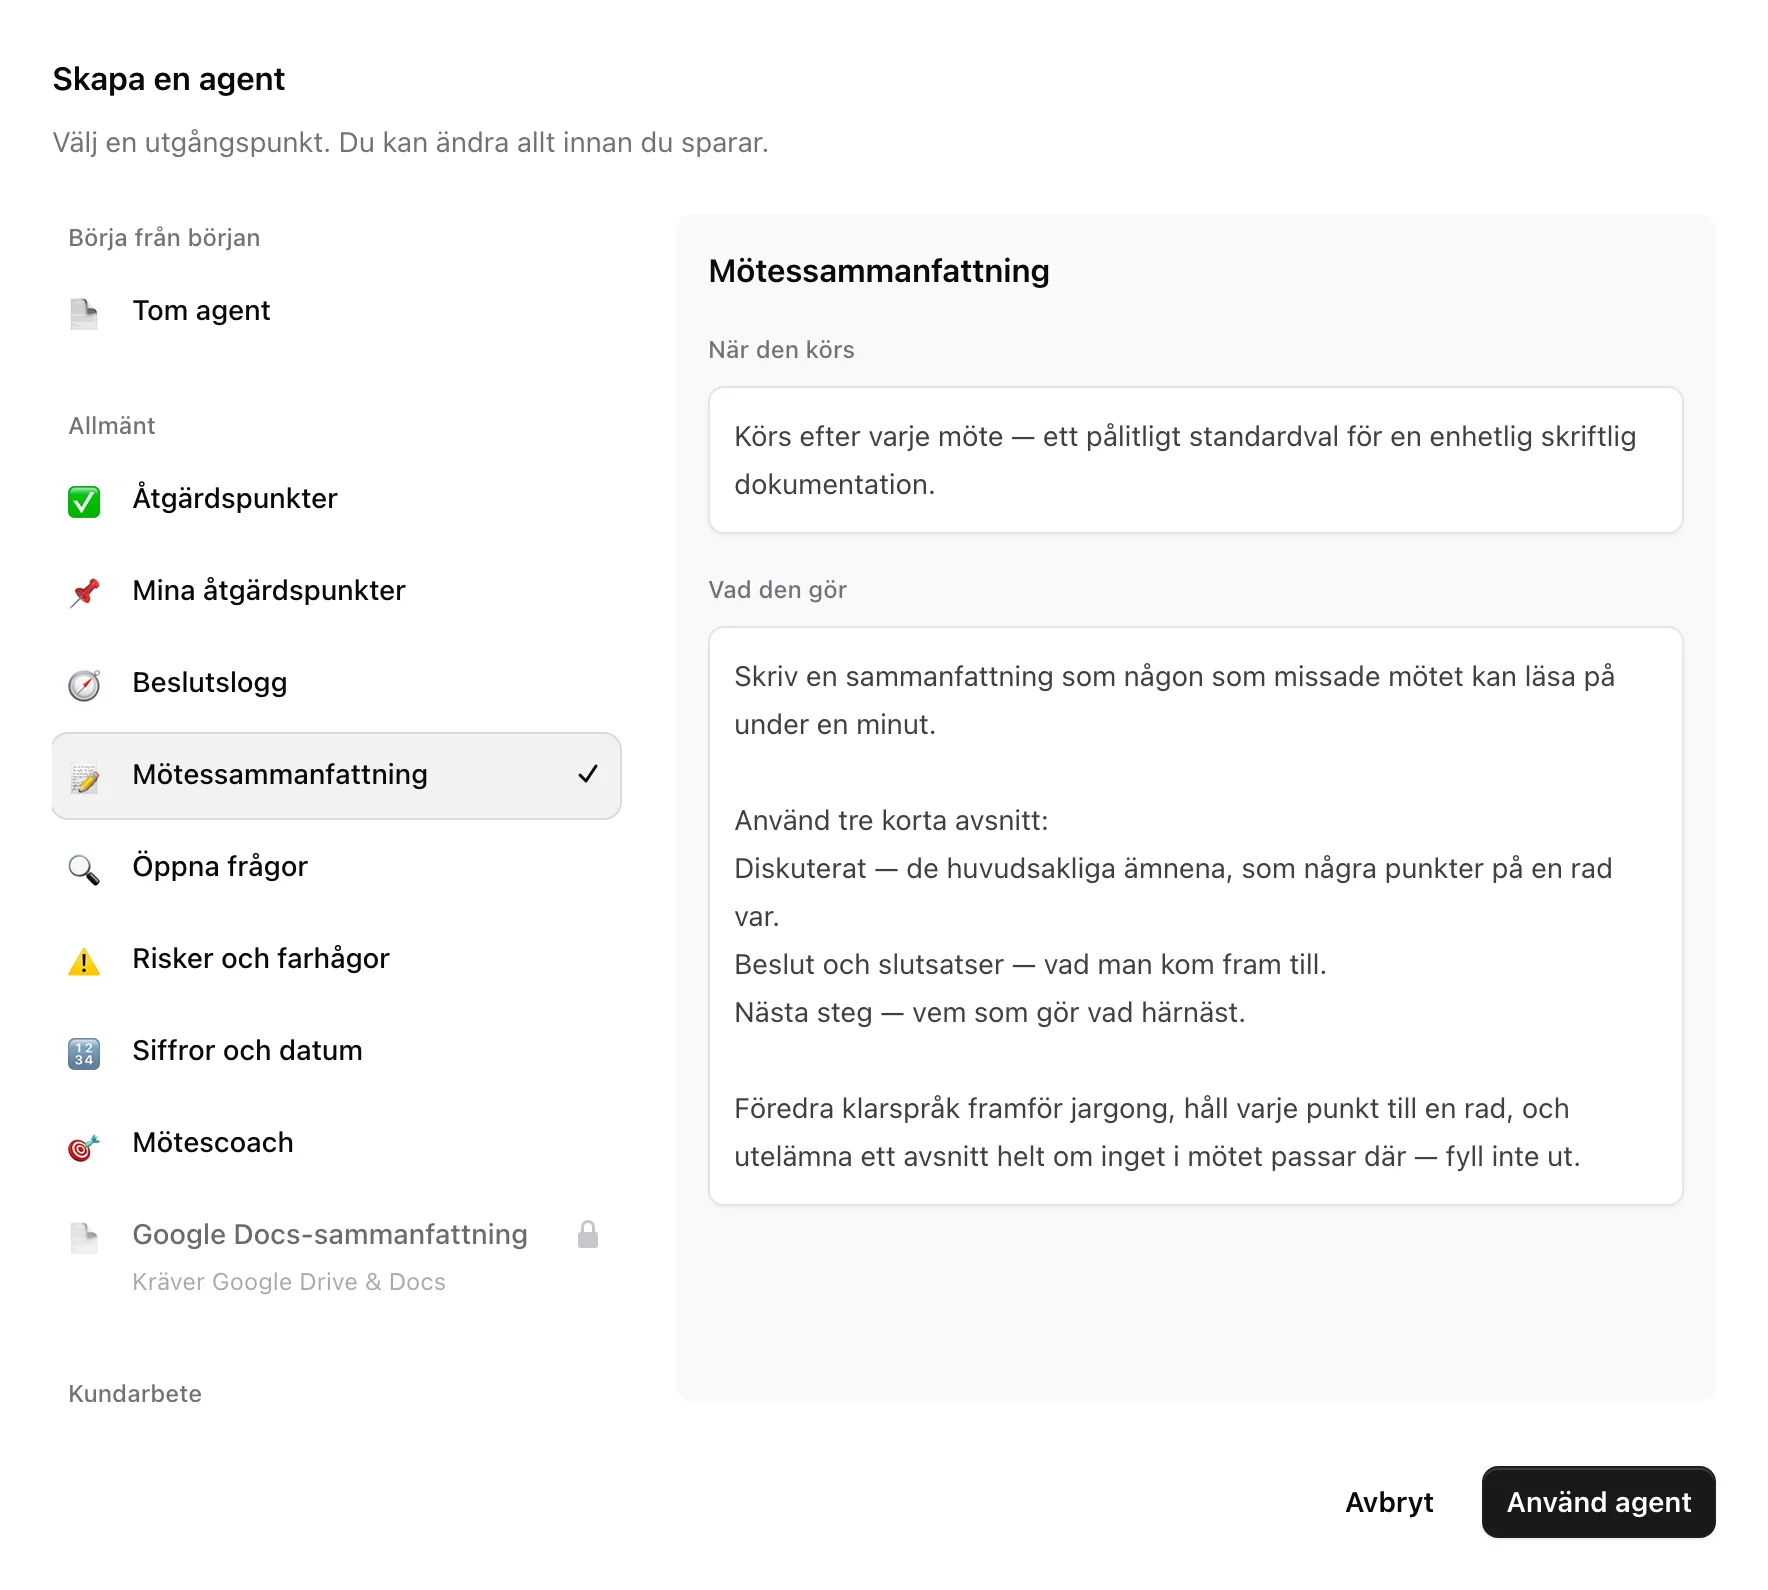Select the Tom agent template

pyautogui.click(x=336, y=311)
